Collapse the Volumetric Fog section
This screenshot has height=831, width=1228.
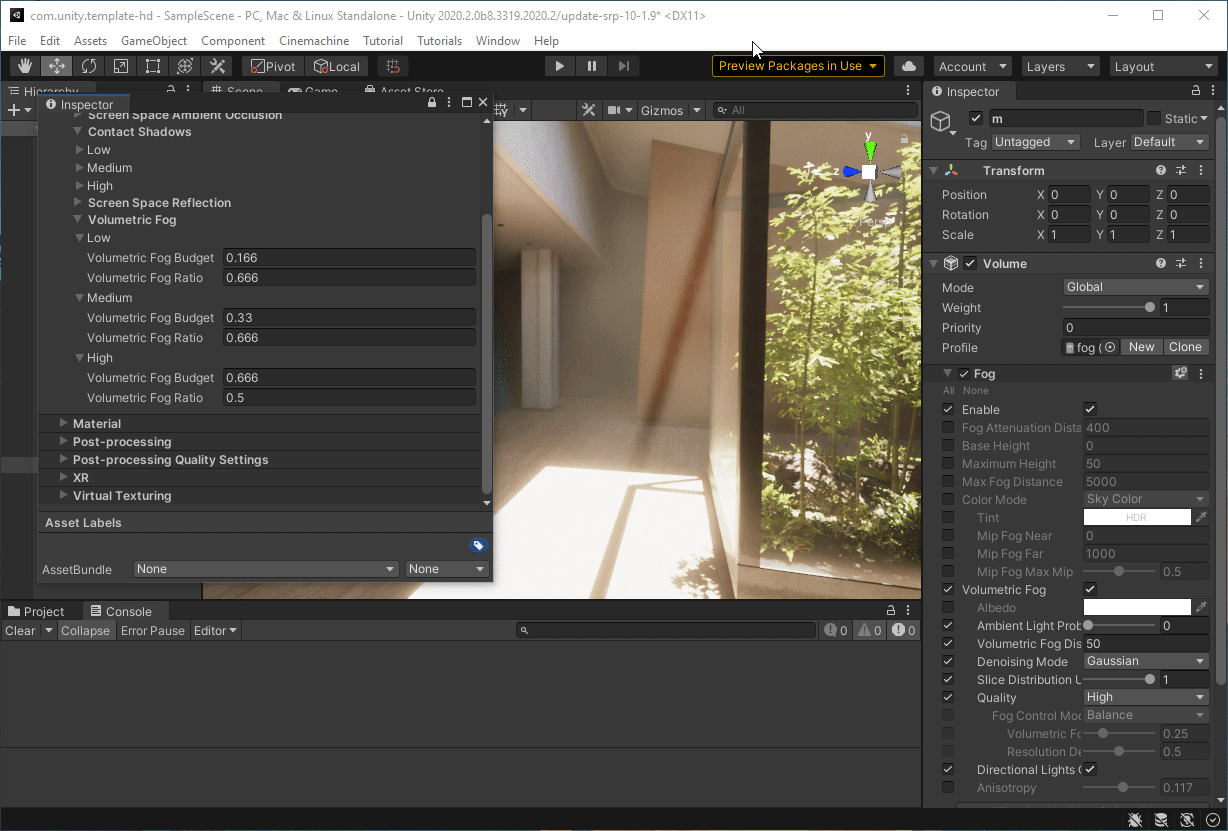coord(78,220)
